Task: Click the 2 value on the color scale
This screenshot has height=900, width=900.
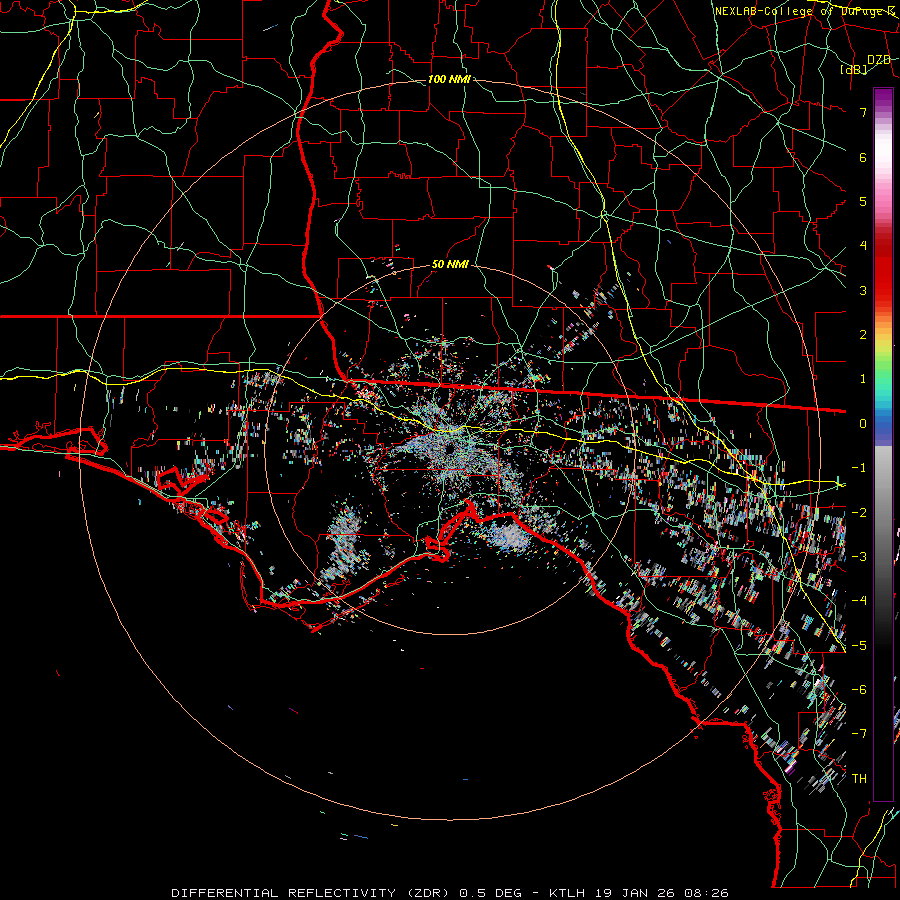Action: point(863,335)
